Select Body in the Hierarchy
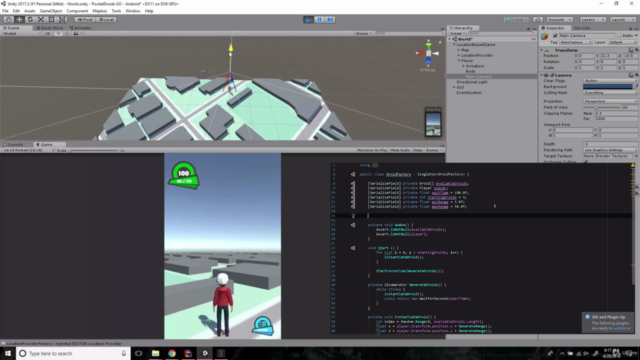 coord(471,71)
